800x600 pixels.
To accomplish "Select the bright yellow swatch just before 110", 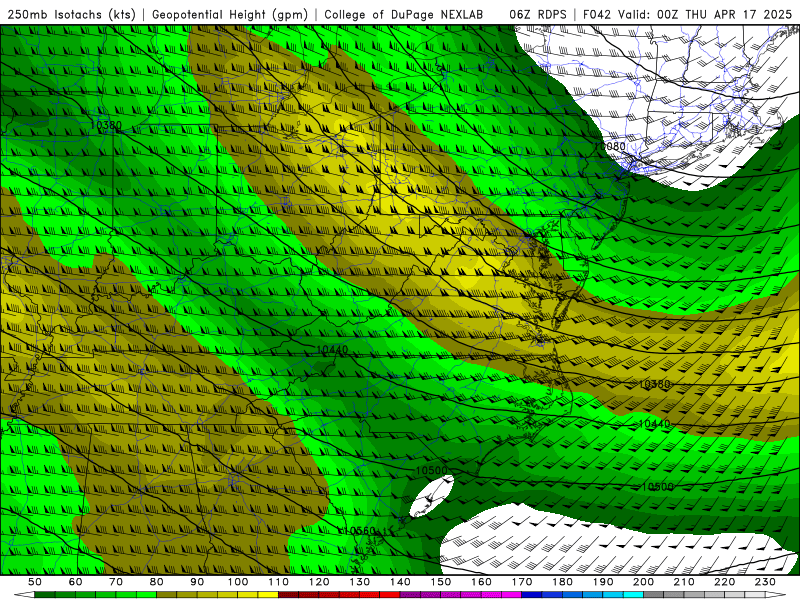I will [268, 595].
